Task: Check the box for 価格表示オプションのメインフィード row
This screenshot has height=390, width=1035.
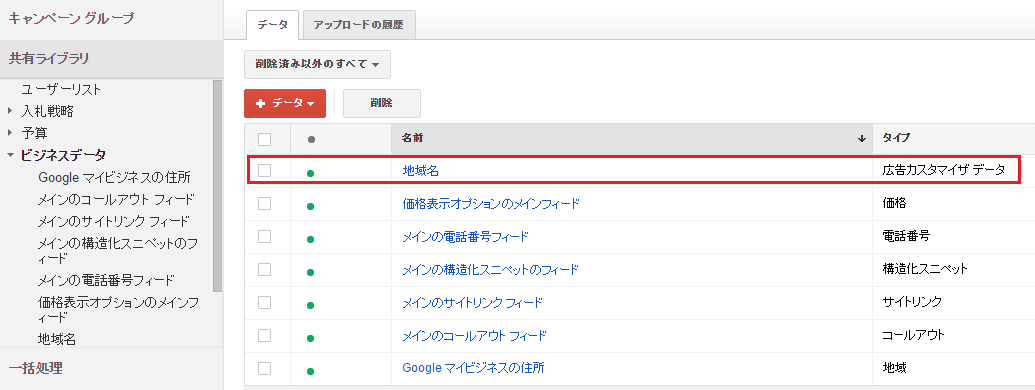Action: point(265,204)
